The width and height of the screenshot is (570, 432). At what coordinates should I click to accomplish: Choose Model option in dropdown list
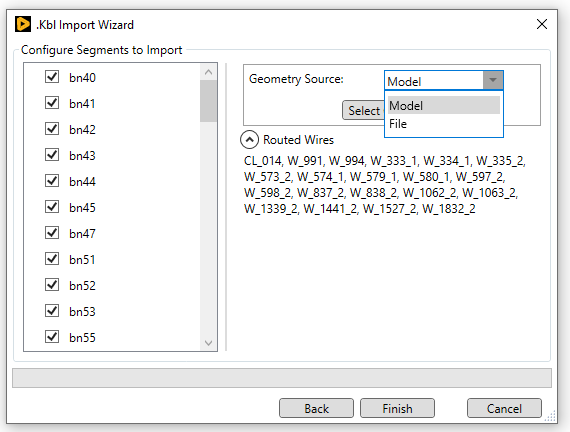443,105
